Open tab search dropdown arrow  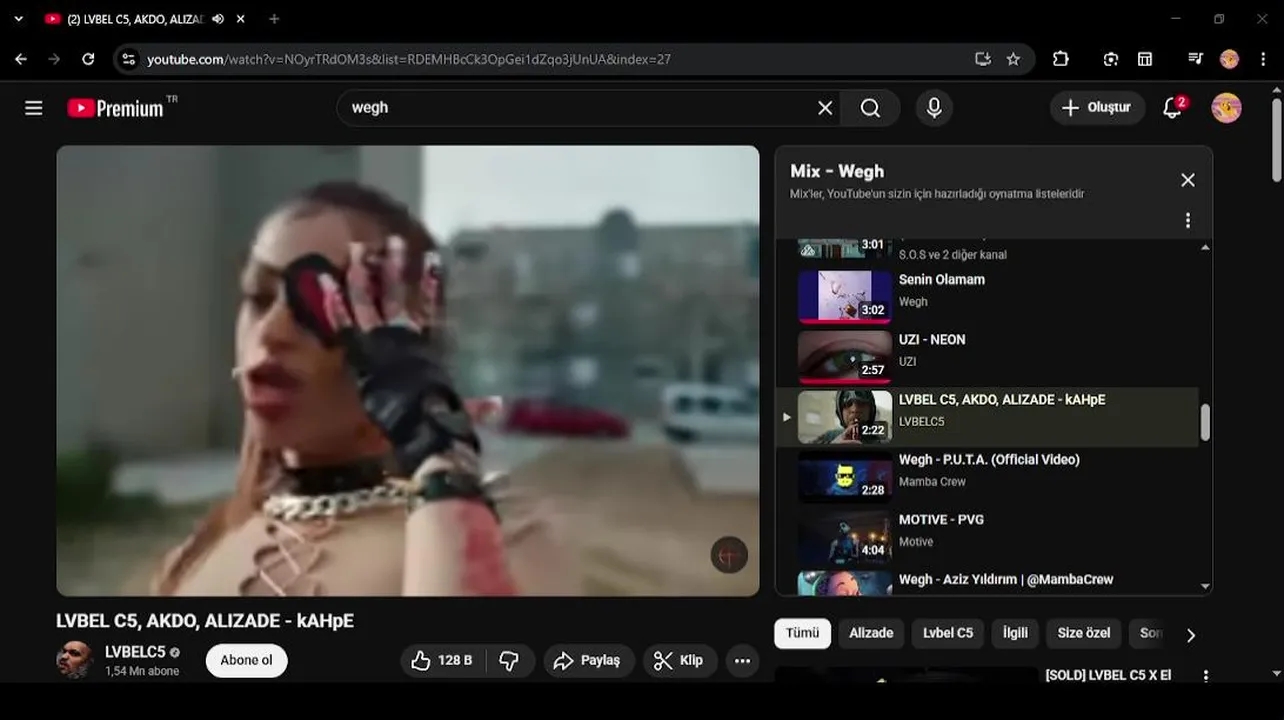(x=18, y=19)
